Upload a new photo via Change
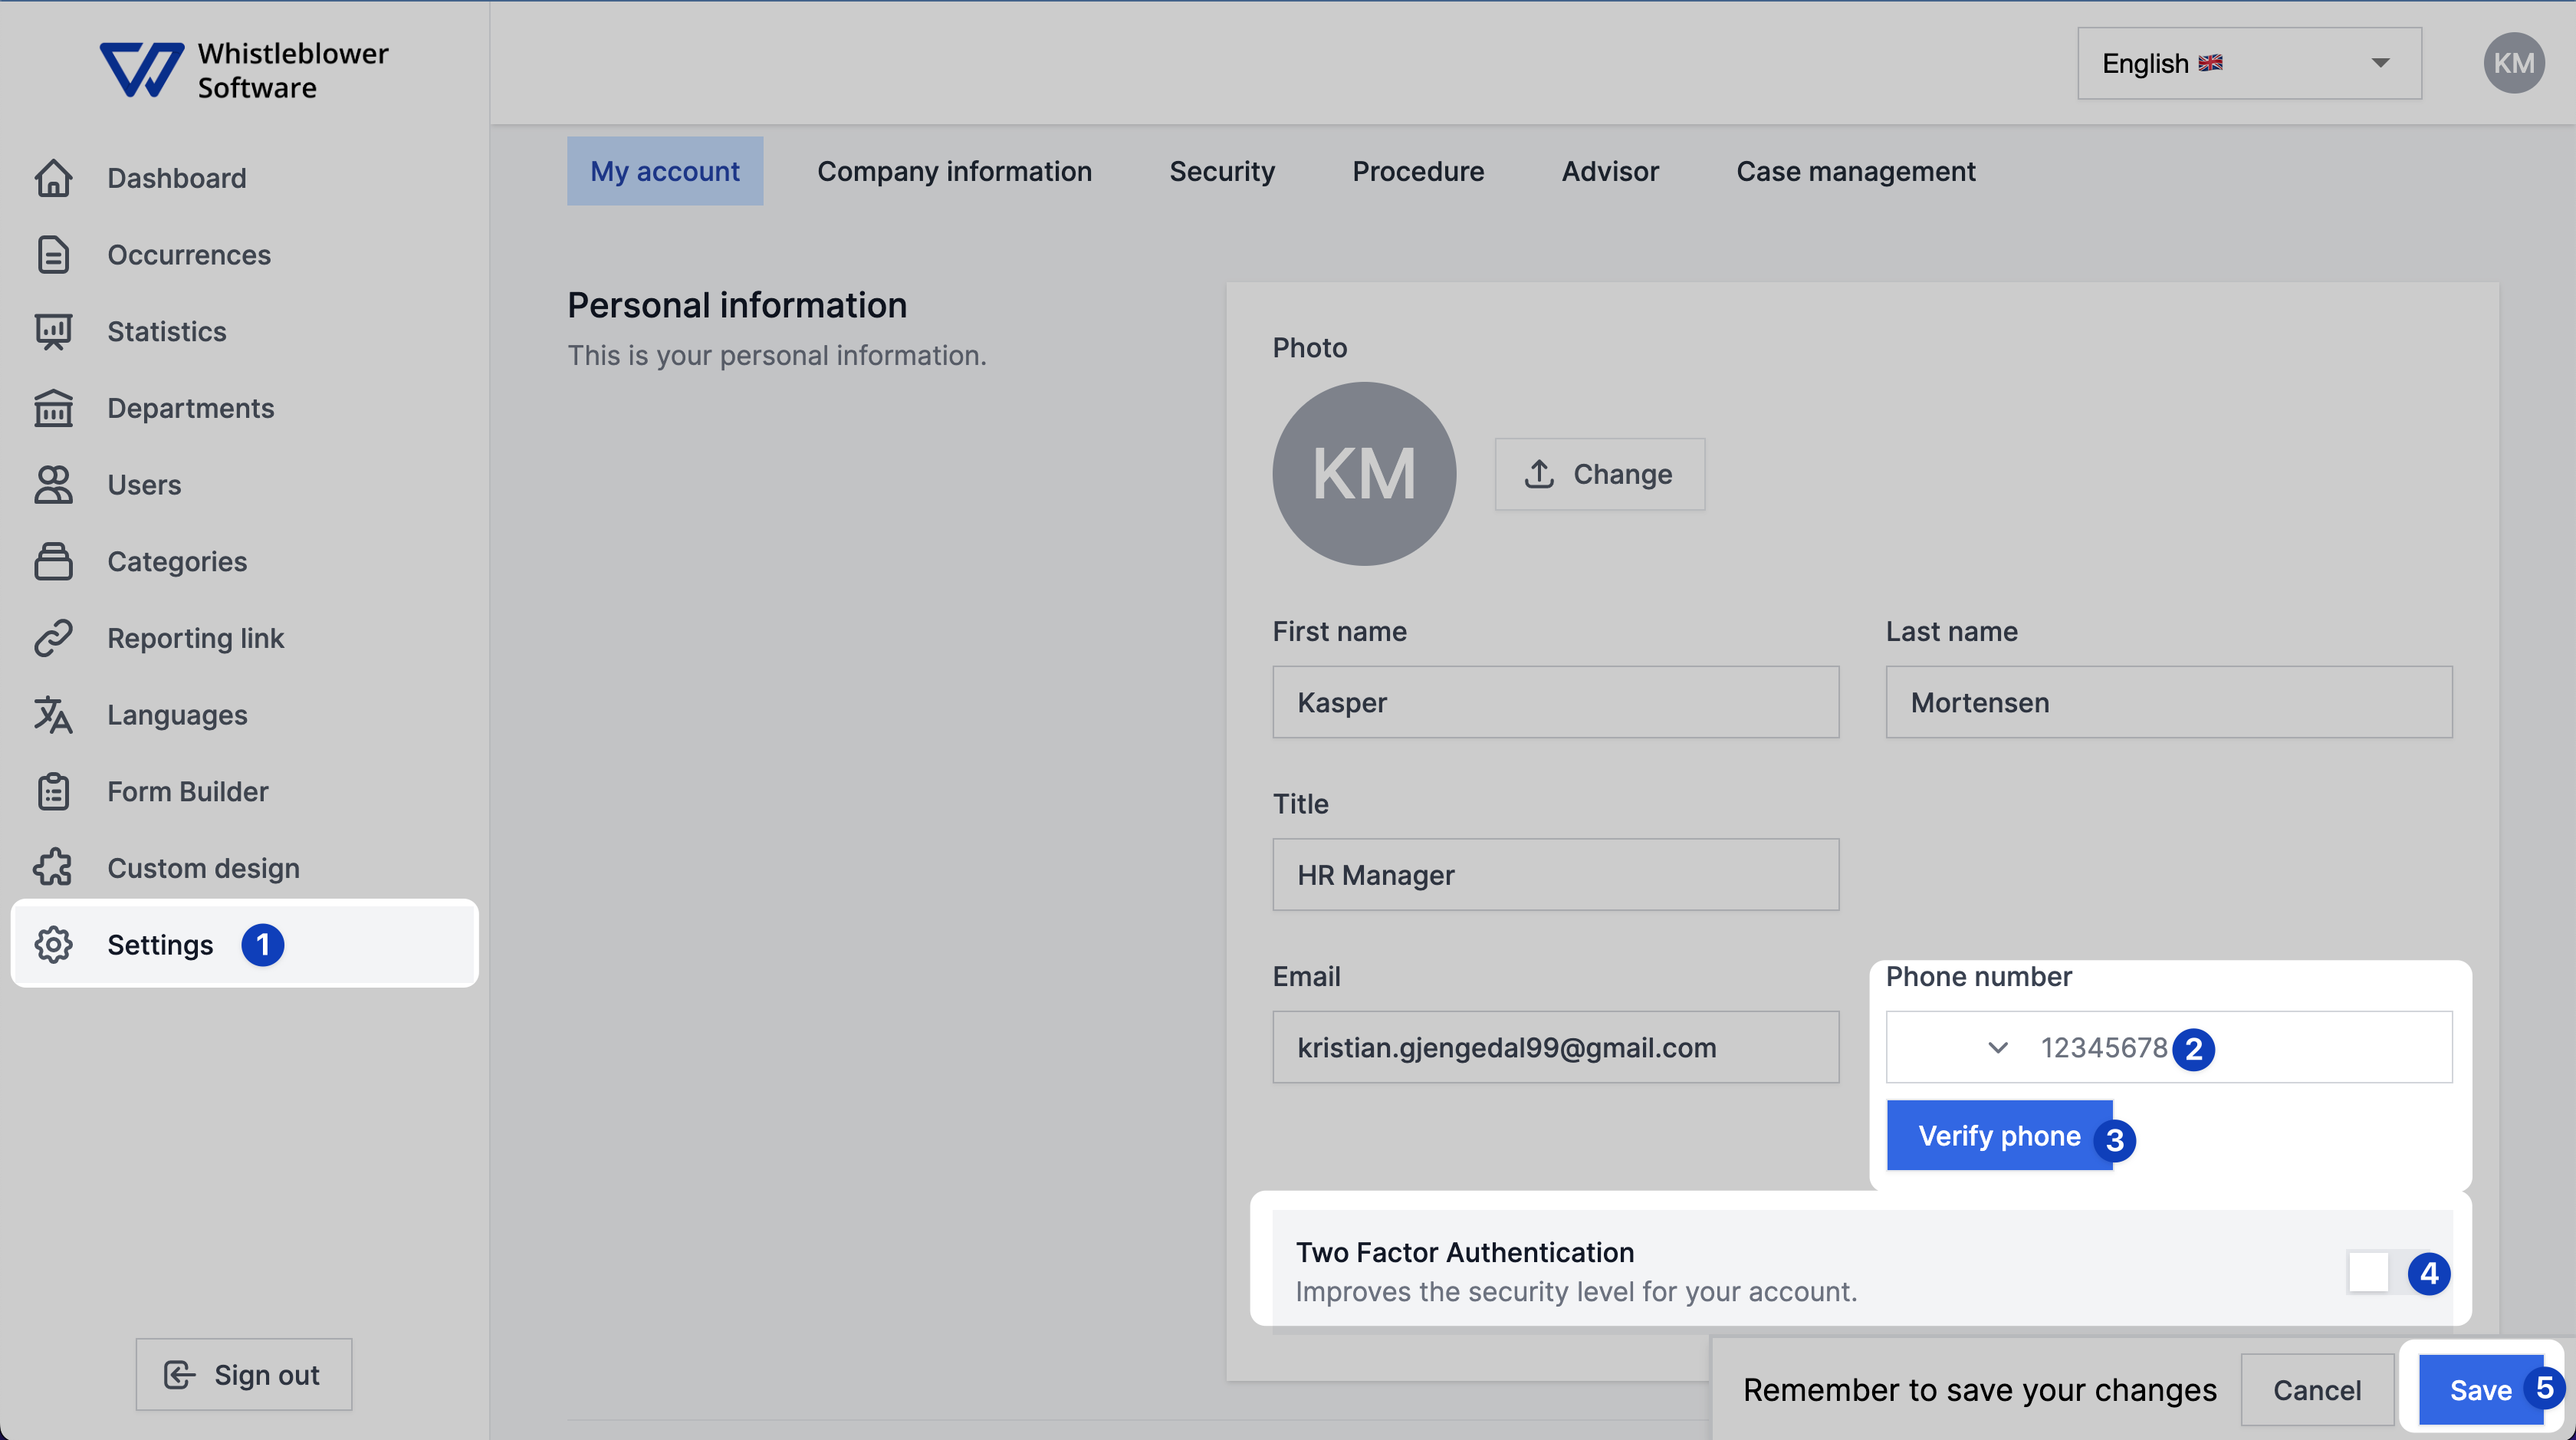This screenshot has height=1440, width=2576. [1599, 473]
